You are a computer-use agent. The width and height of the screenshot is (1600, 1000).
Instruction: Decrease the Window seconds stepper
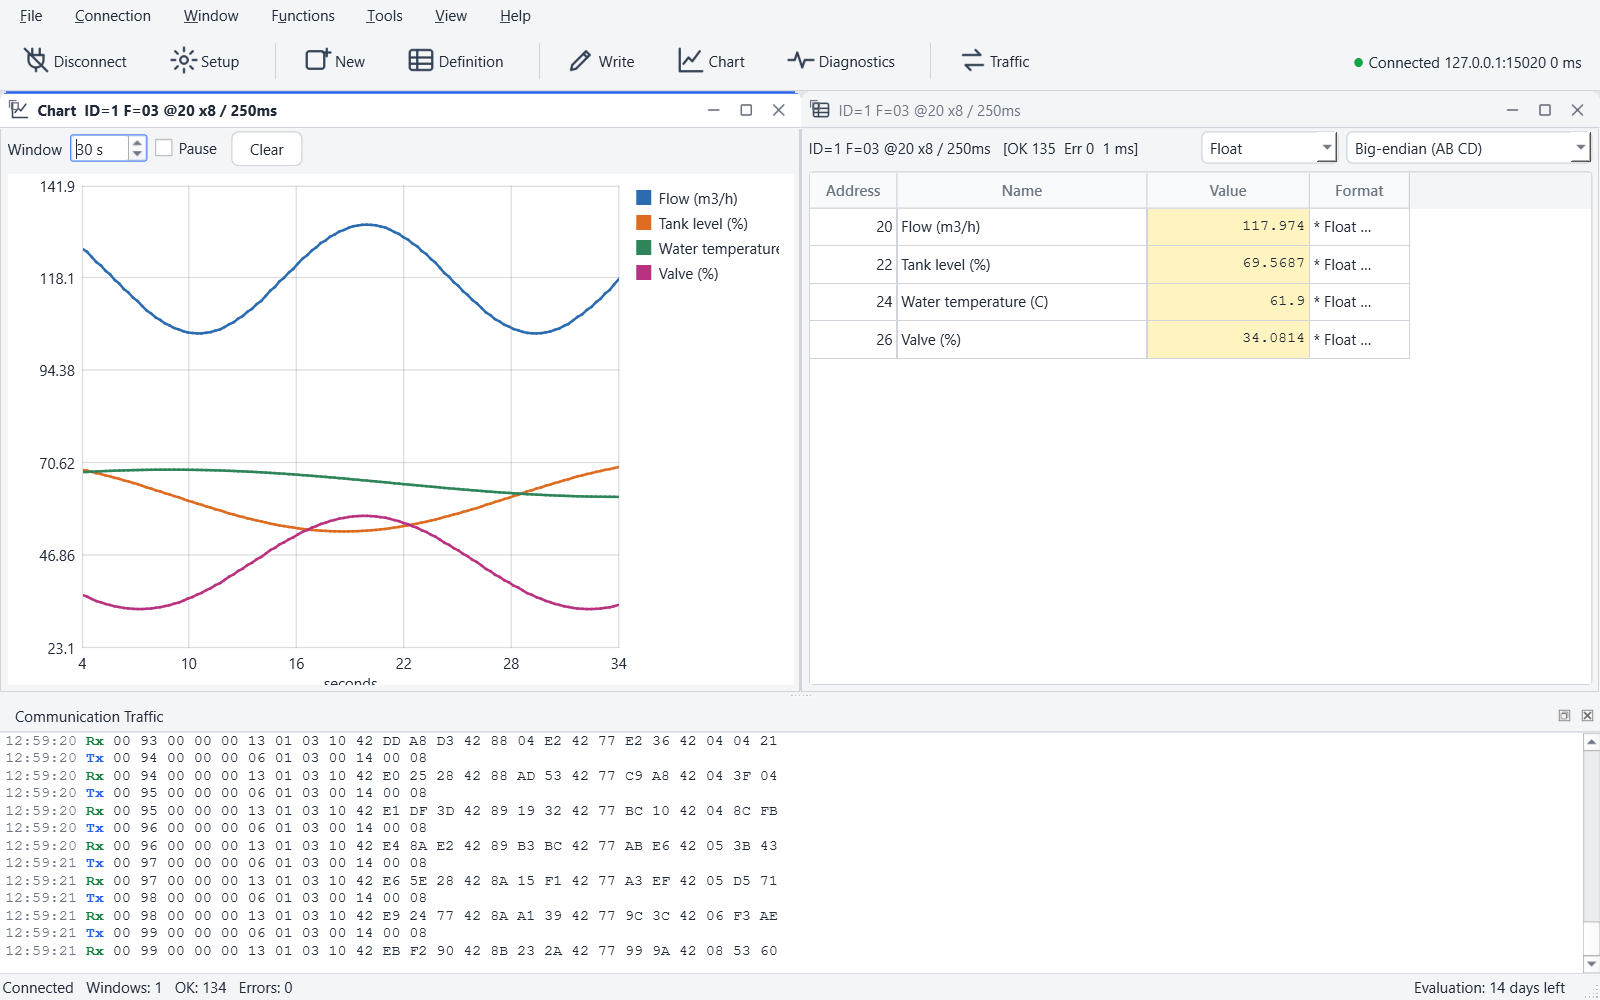[137, 154]
